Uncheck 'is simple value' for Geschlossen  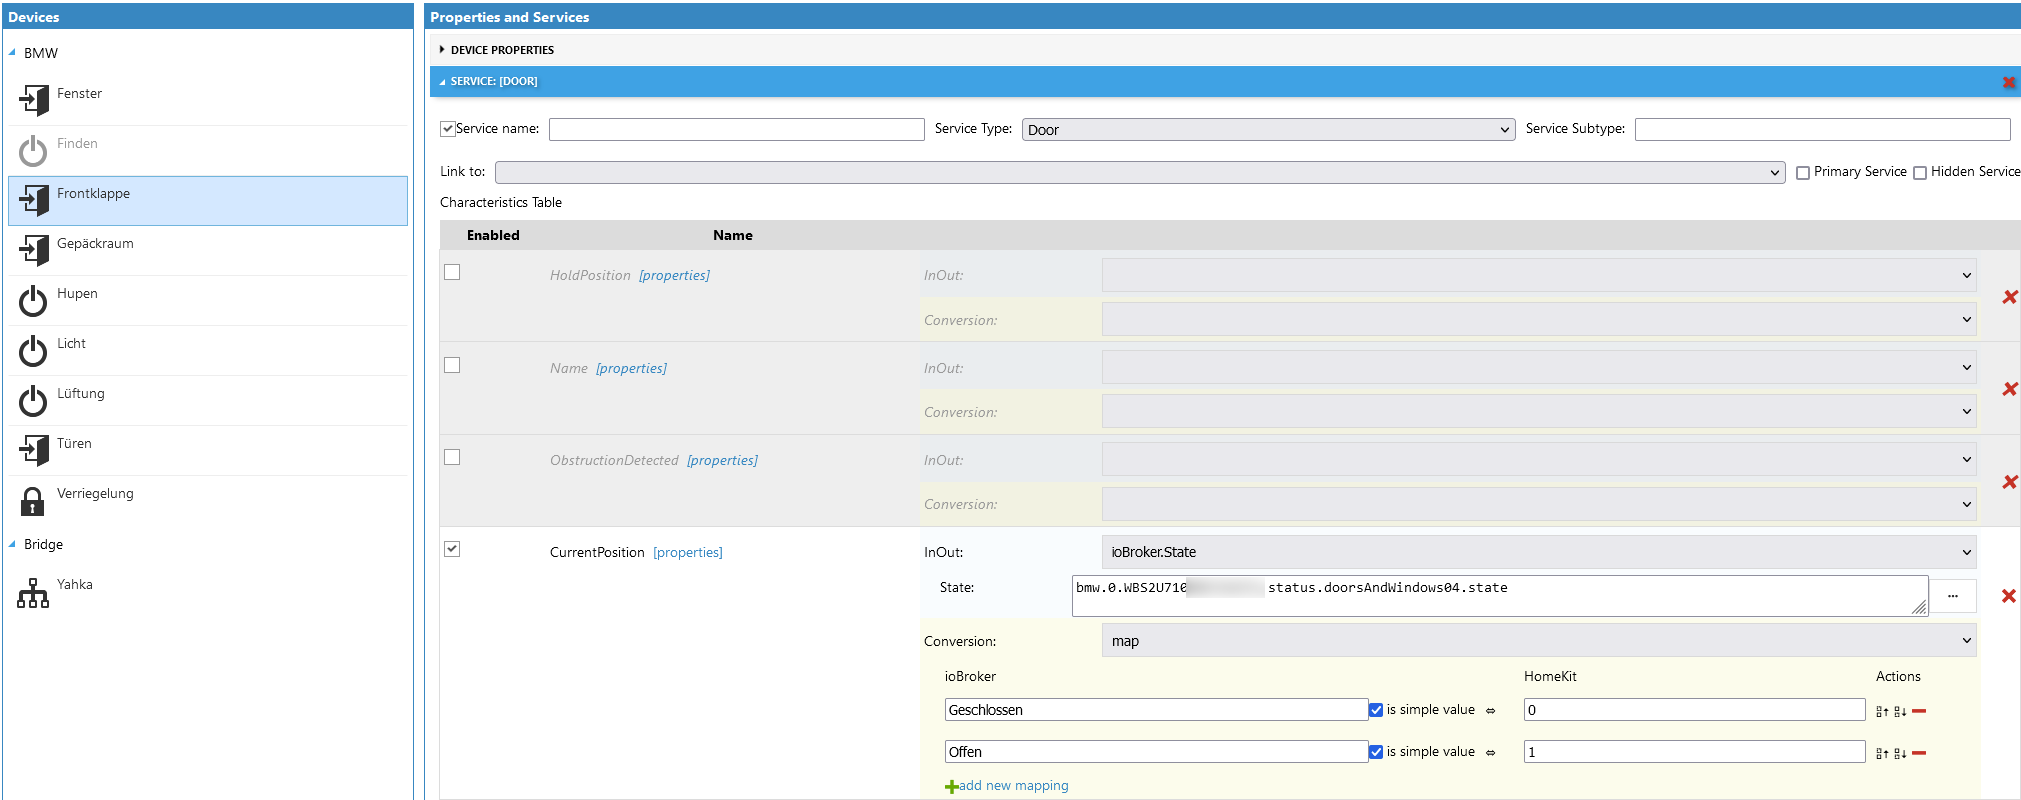coord(1376,710)
